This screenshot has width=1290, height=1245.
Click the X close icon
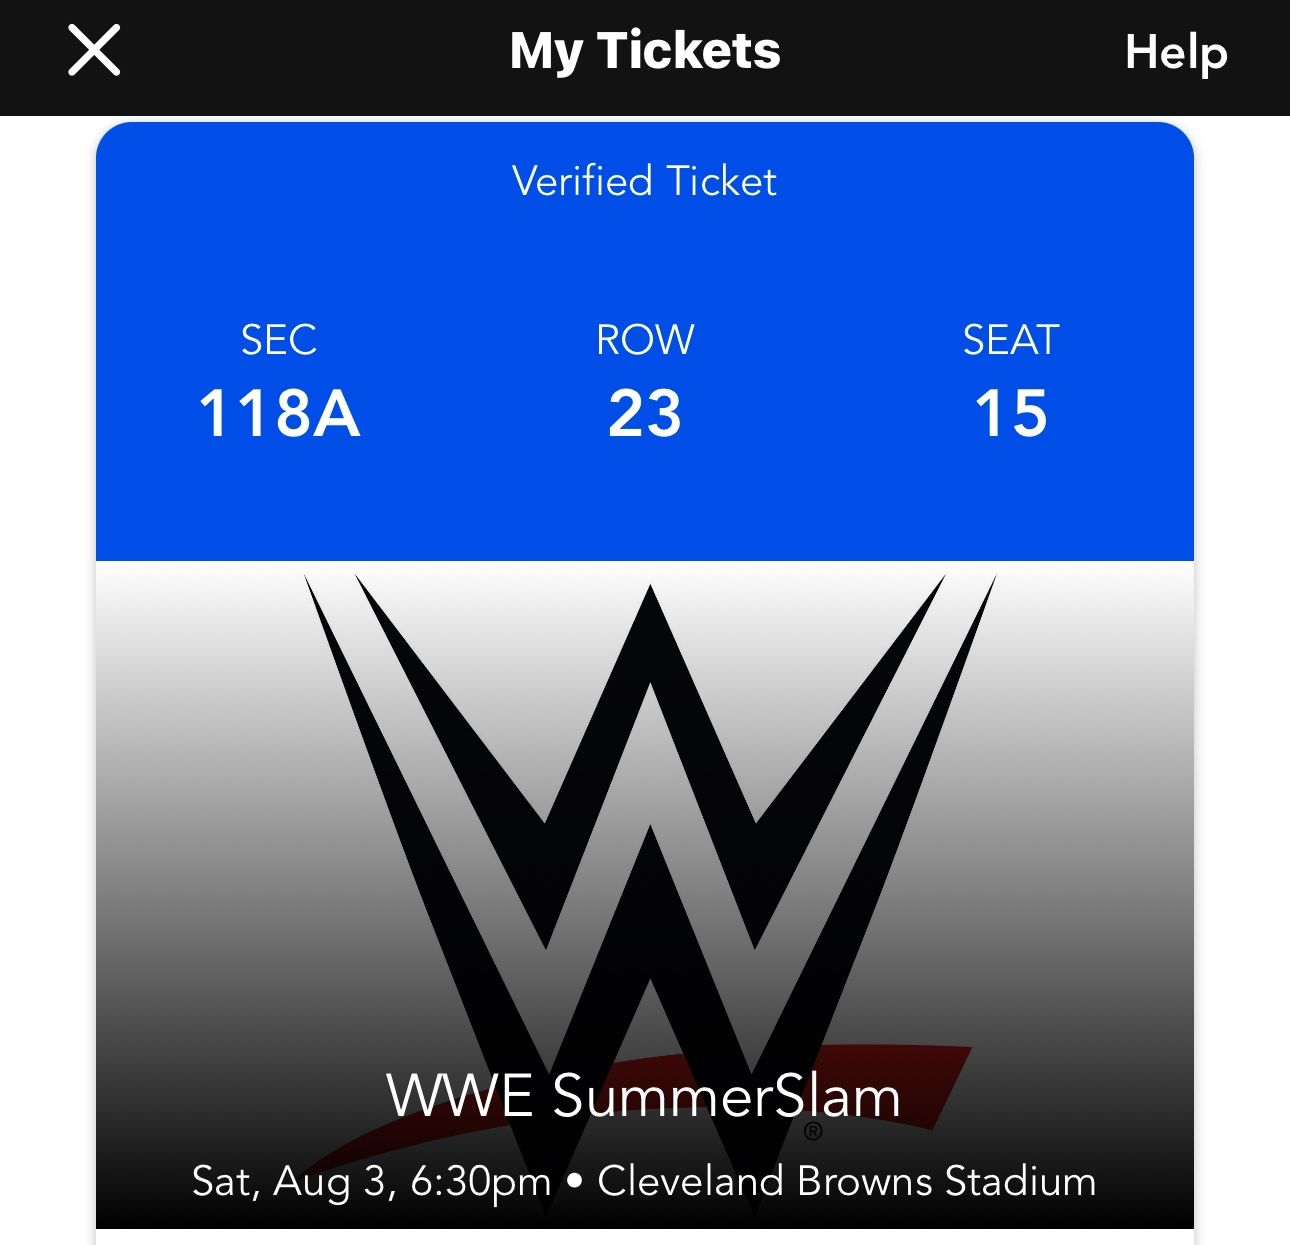93,52
